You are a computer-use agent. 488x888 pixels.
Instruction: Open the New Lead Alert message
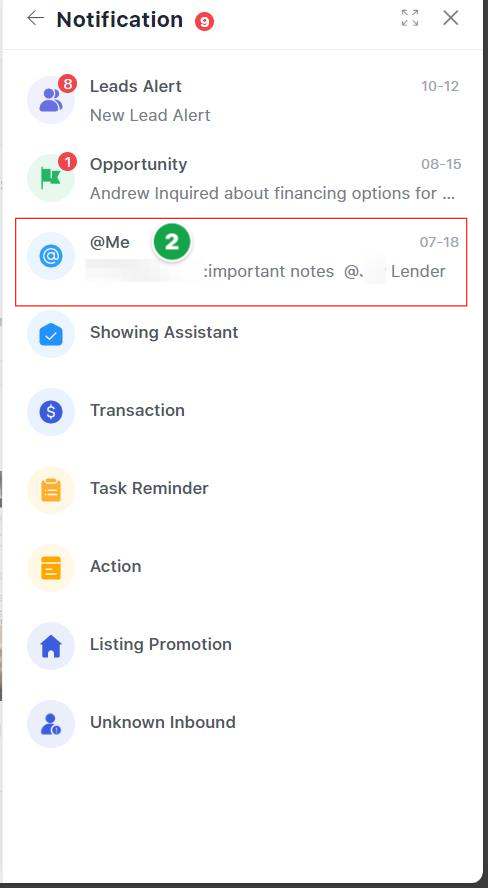(150, 116)
